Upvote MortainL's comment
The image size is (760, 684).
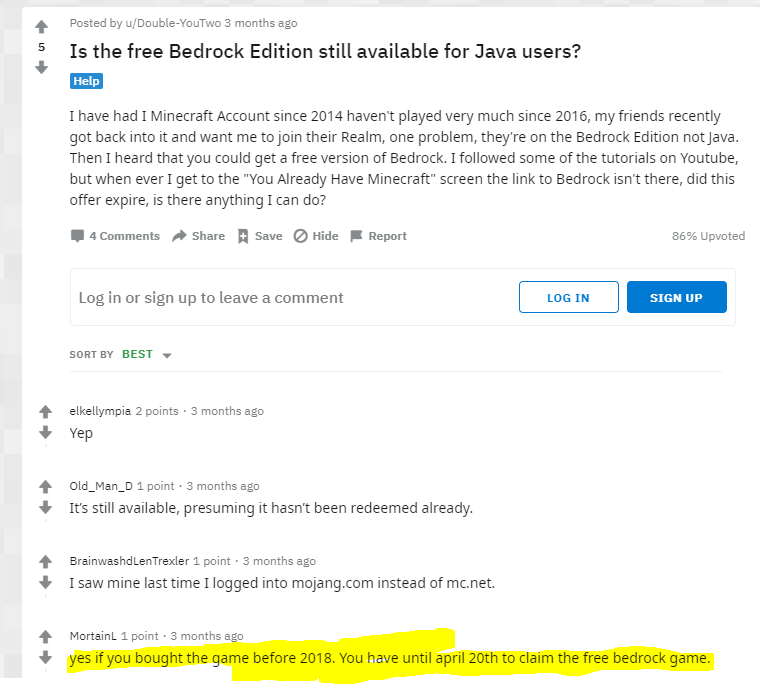(x=46, y=636)
